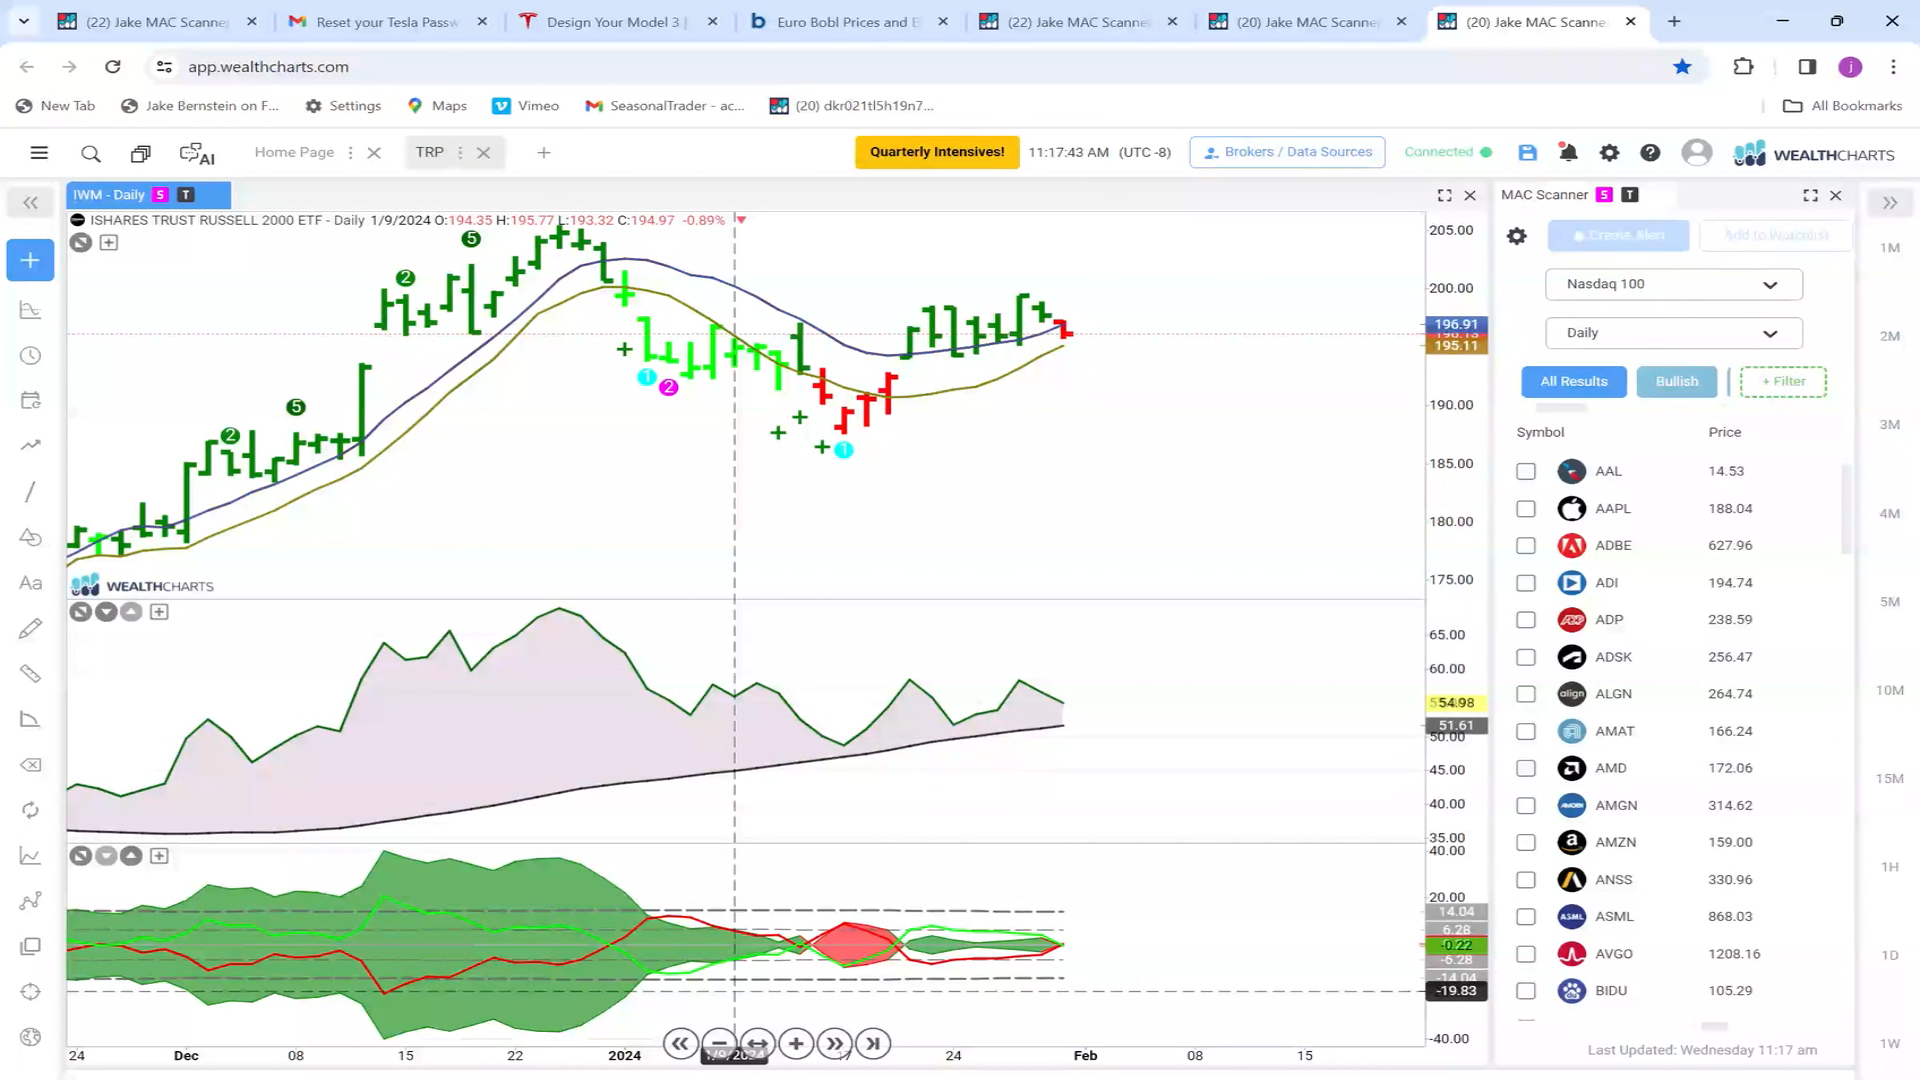1920x1080 pixels.
Task: Collapse the RSI indicator pane with the down arrow
Action: 106,612
